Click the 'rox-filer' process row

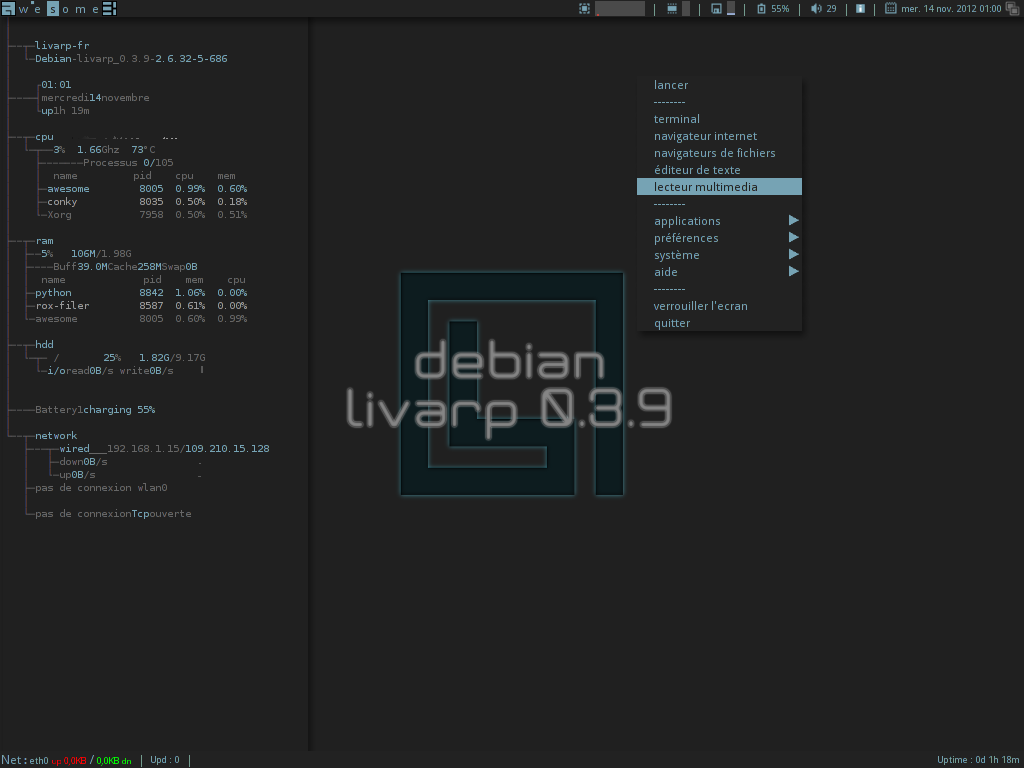pyautogui.click(x=141, y=306)
